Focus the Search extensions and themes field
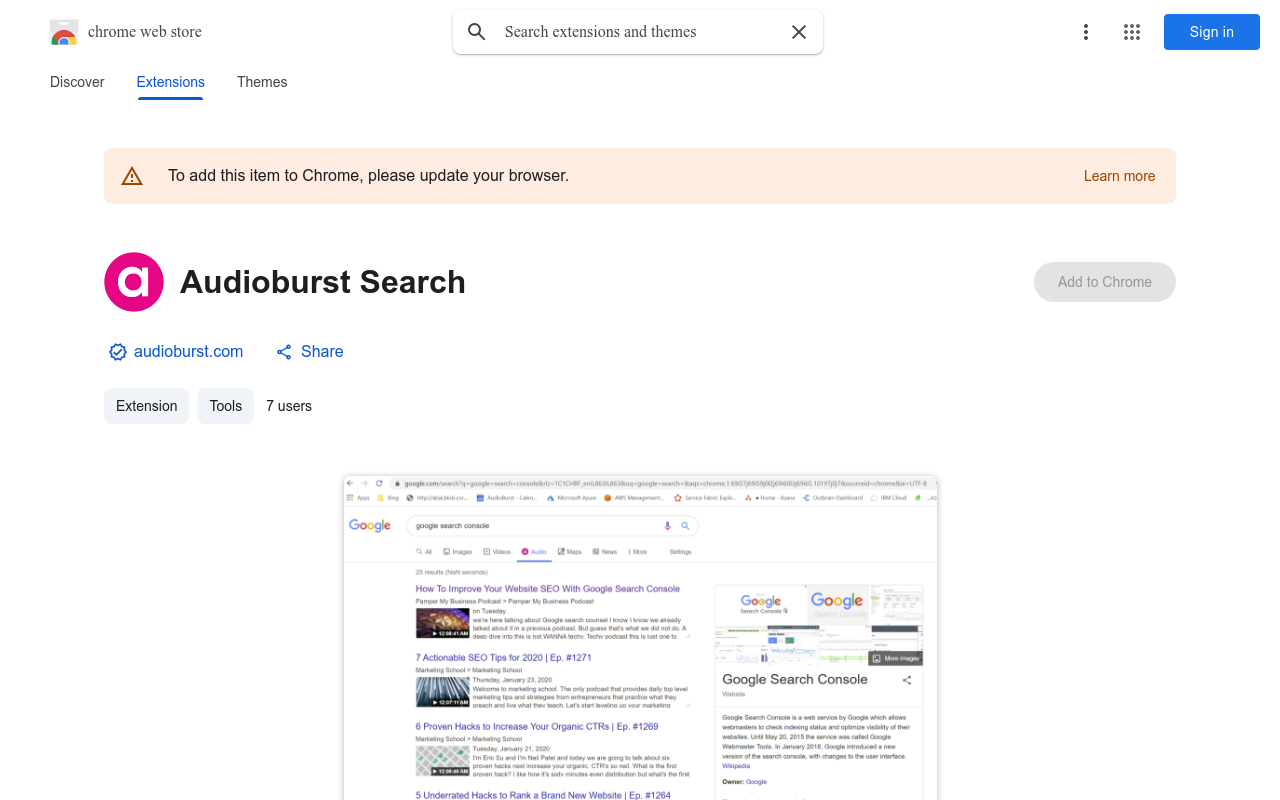 click(638, 32)
